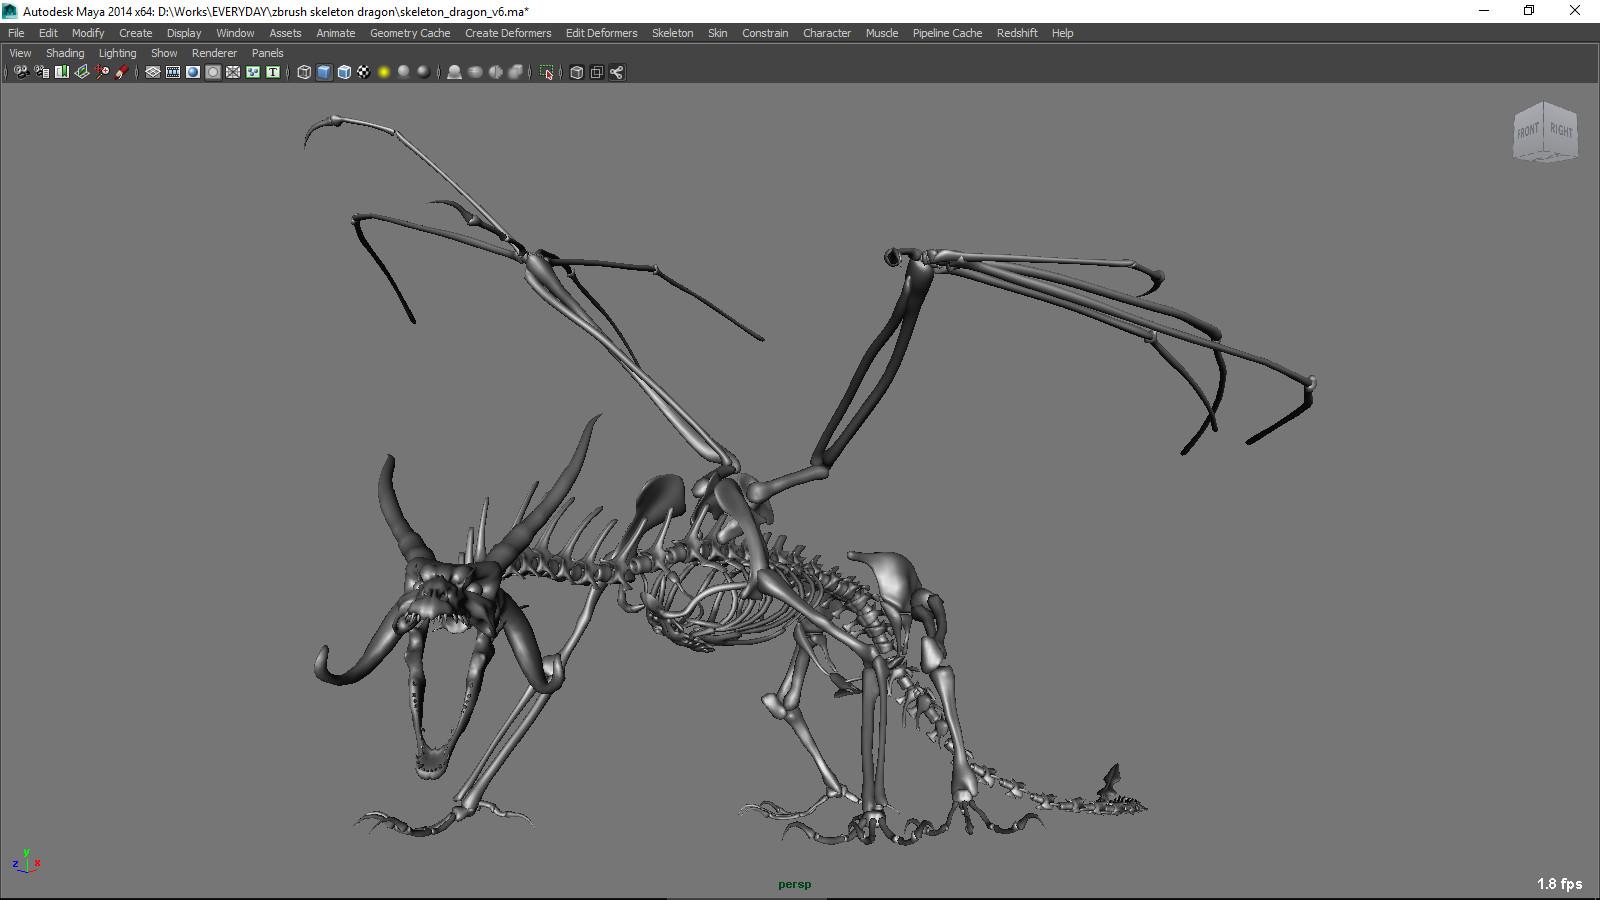This screenshot has width=1600, height=900.
Task: Toggle Textured display checker icon
Action: pyautogui.click(x=364, y=72)
